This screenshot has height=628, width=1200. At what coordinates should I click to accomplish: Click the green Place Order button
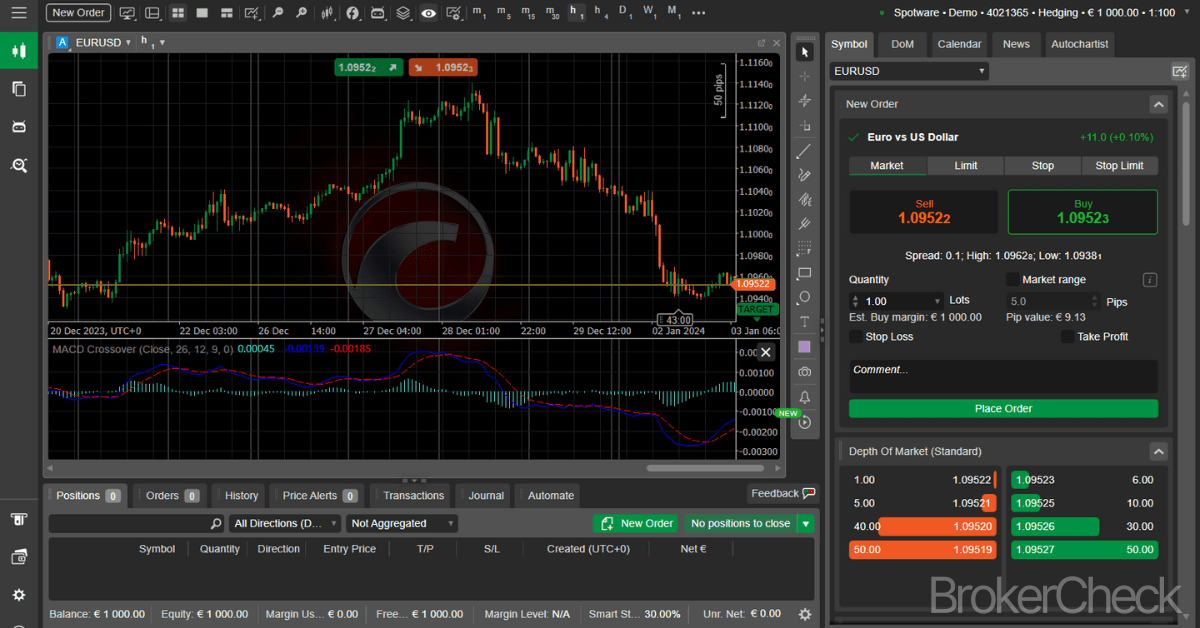[1003, 408]
